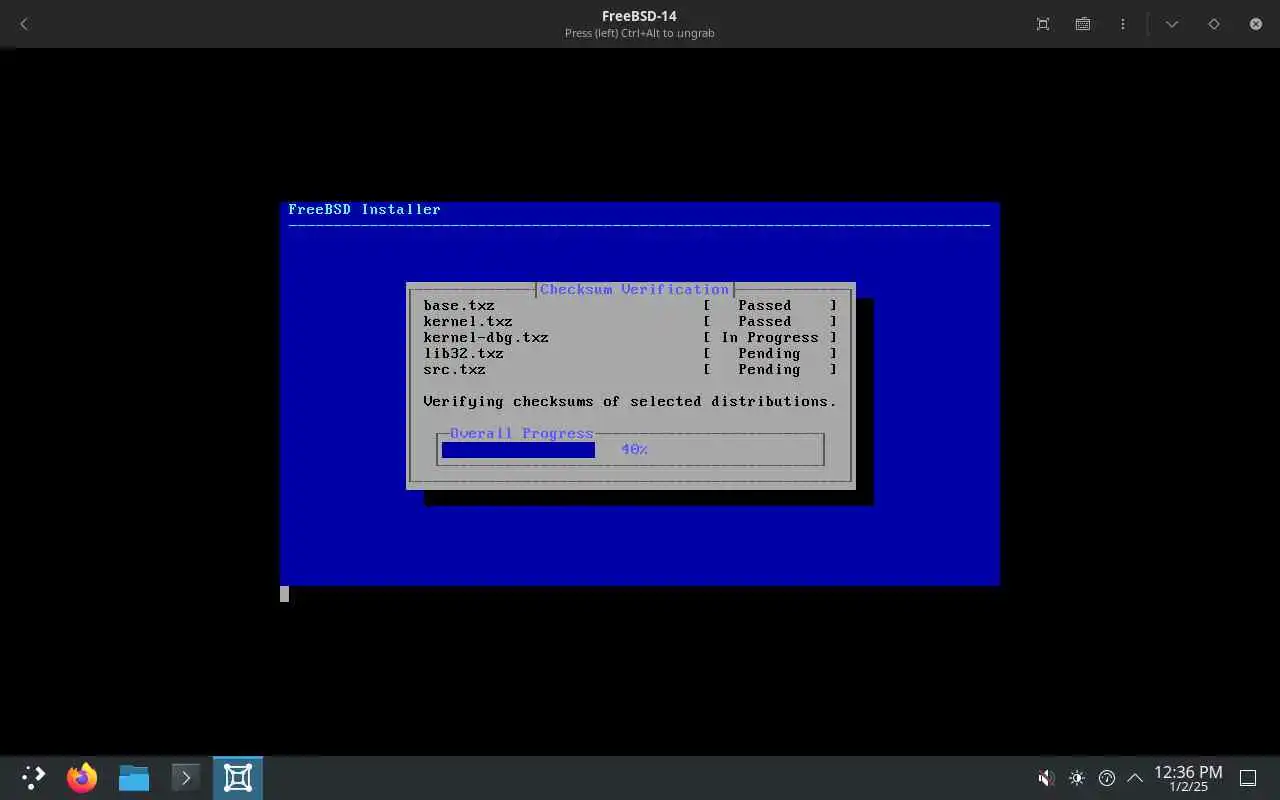Click the kernel-dbg.txz row
The image size is (1280, 800).
[x=630, y=337]
